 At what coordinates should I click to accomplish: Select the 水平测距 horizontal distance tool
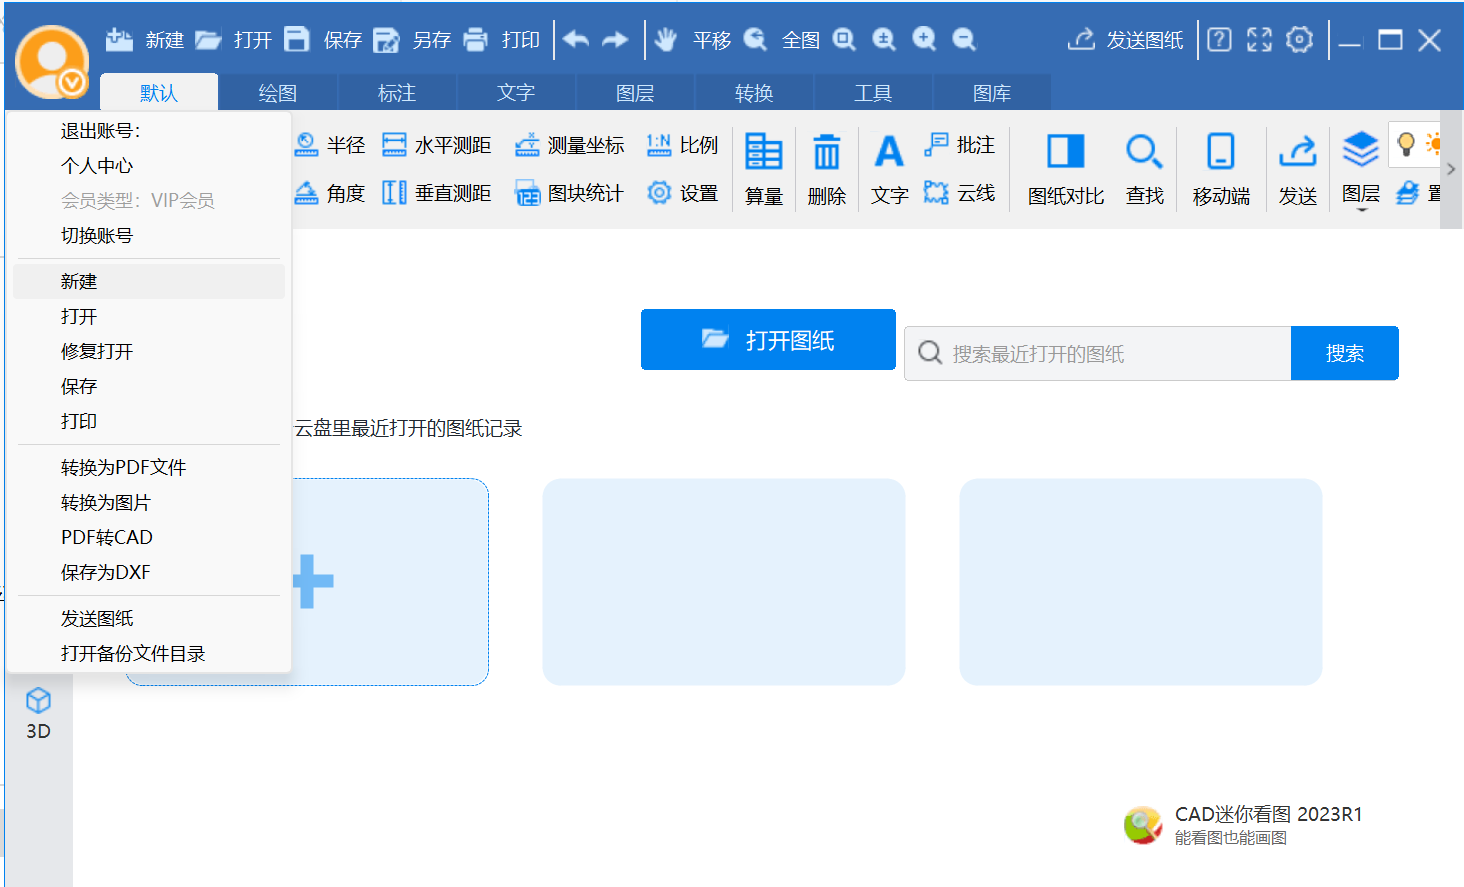coord(437,145)
